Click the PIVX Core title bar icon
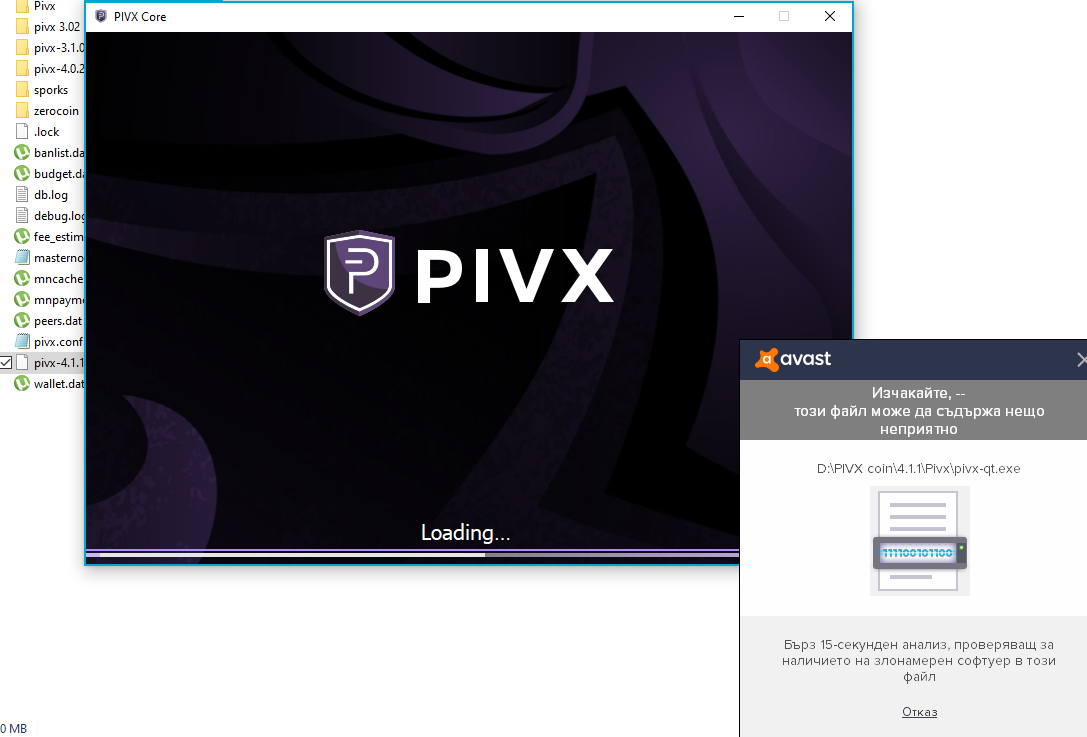 [x=101, y=16]
